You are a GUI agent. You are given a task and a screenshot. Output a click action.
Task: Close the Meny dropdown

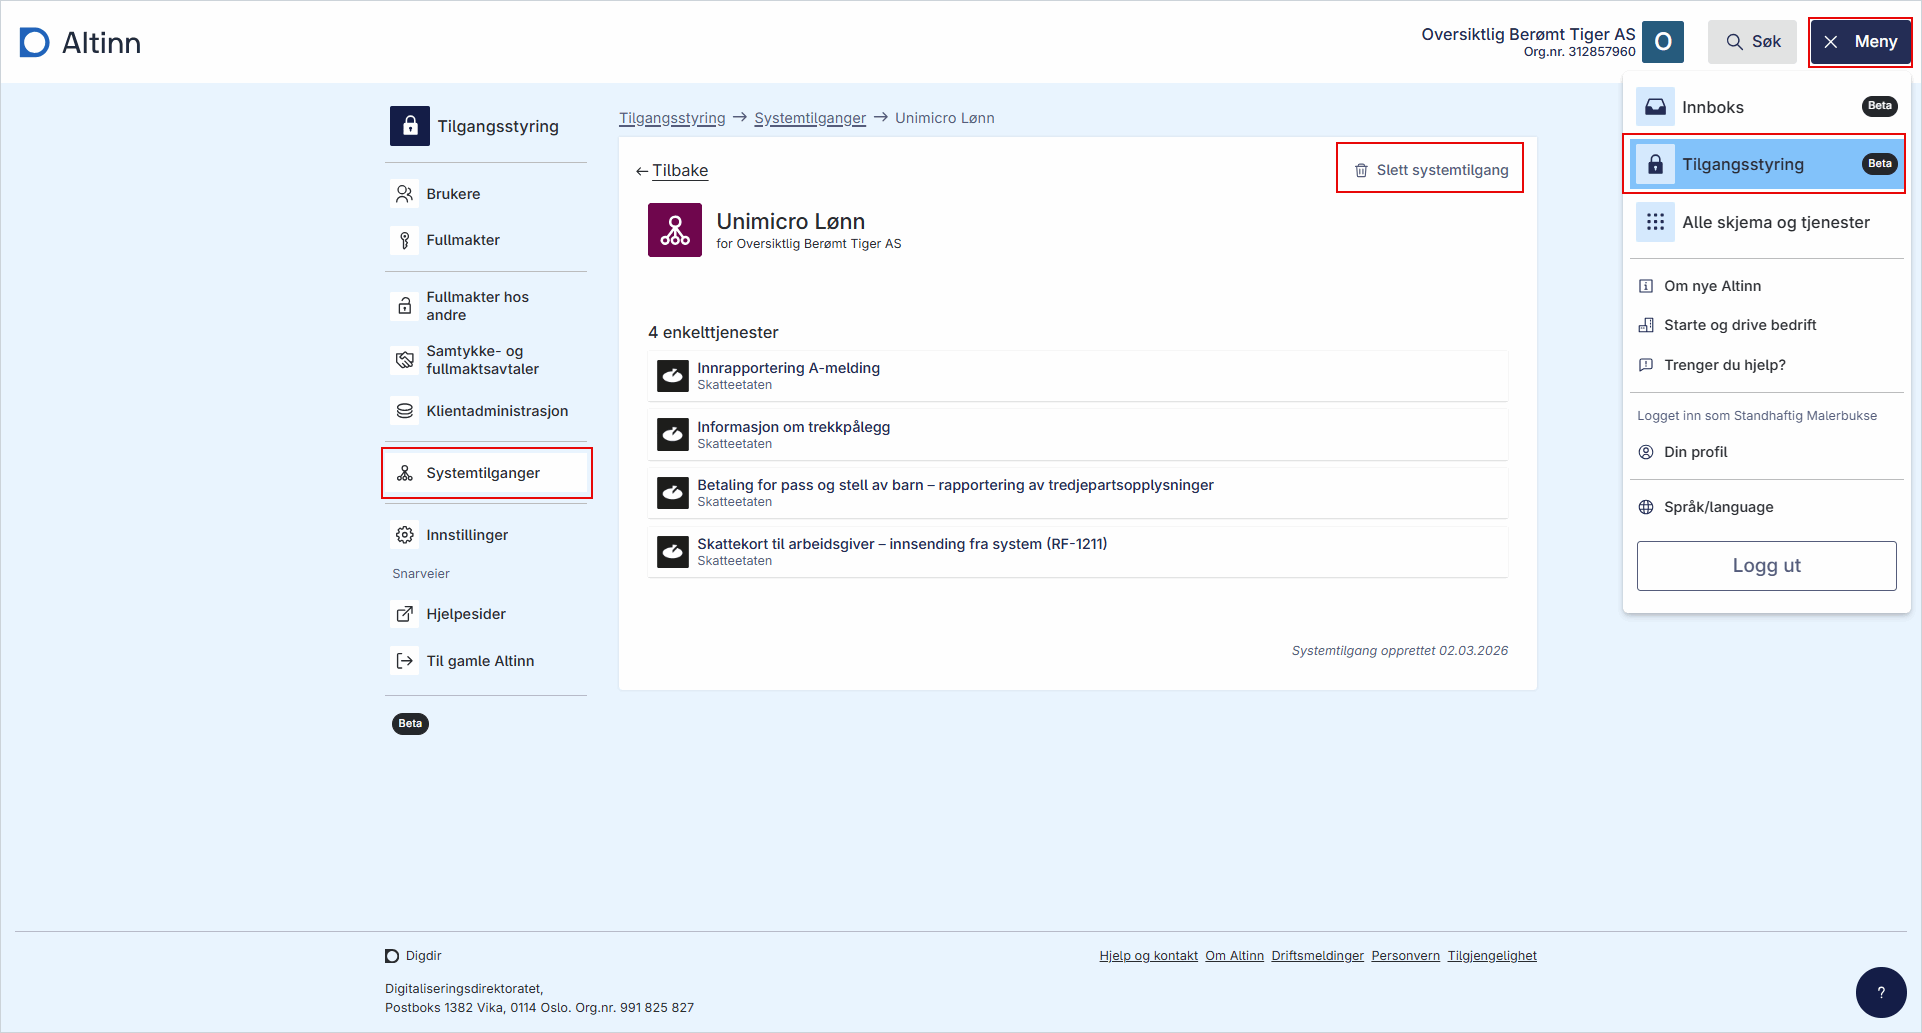point(1860,42)
